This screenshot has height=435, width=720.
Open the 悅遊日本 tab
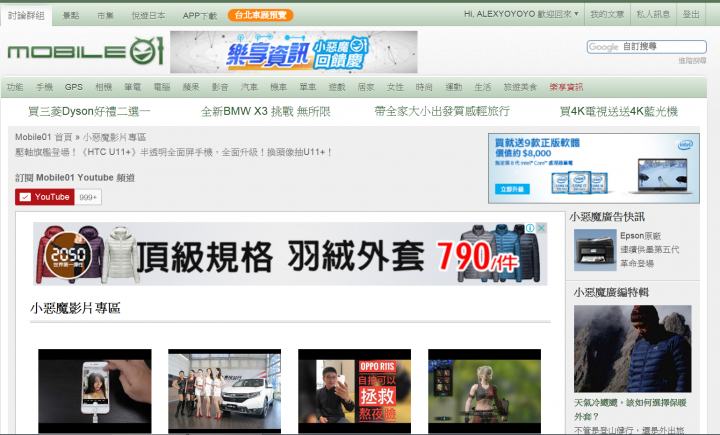pyautogui.click(x=148, y=15)
